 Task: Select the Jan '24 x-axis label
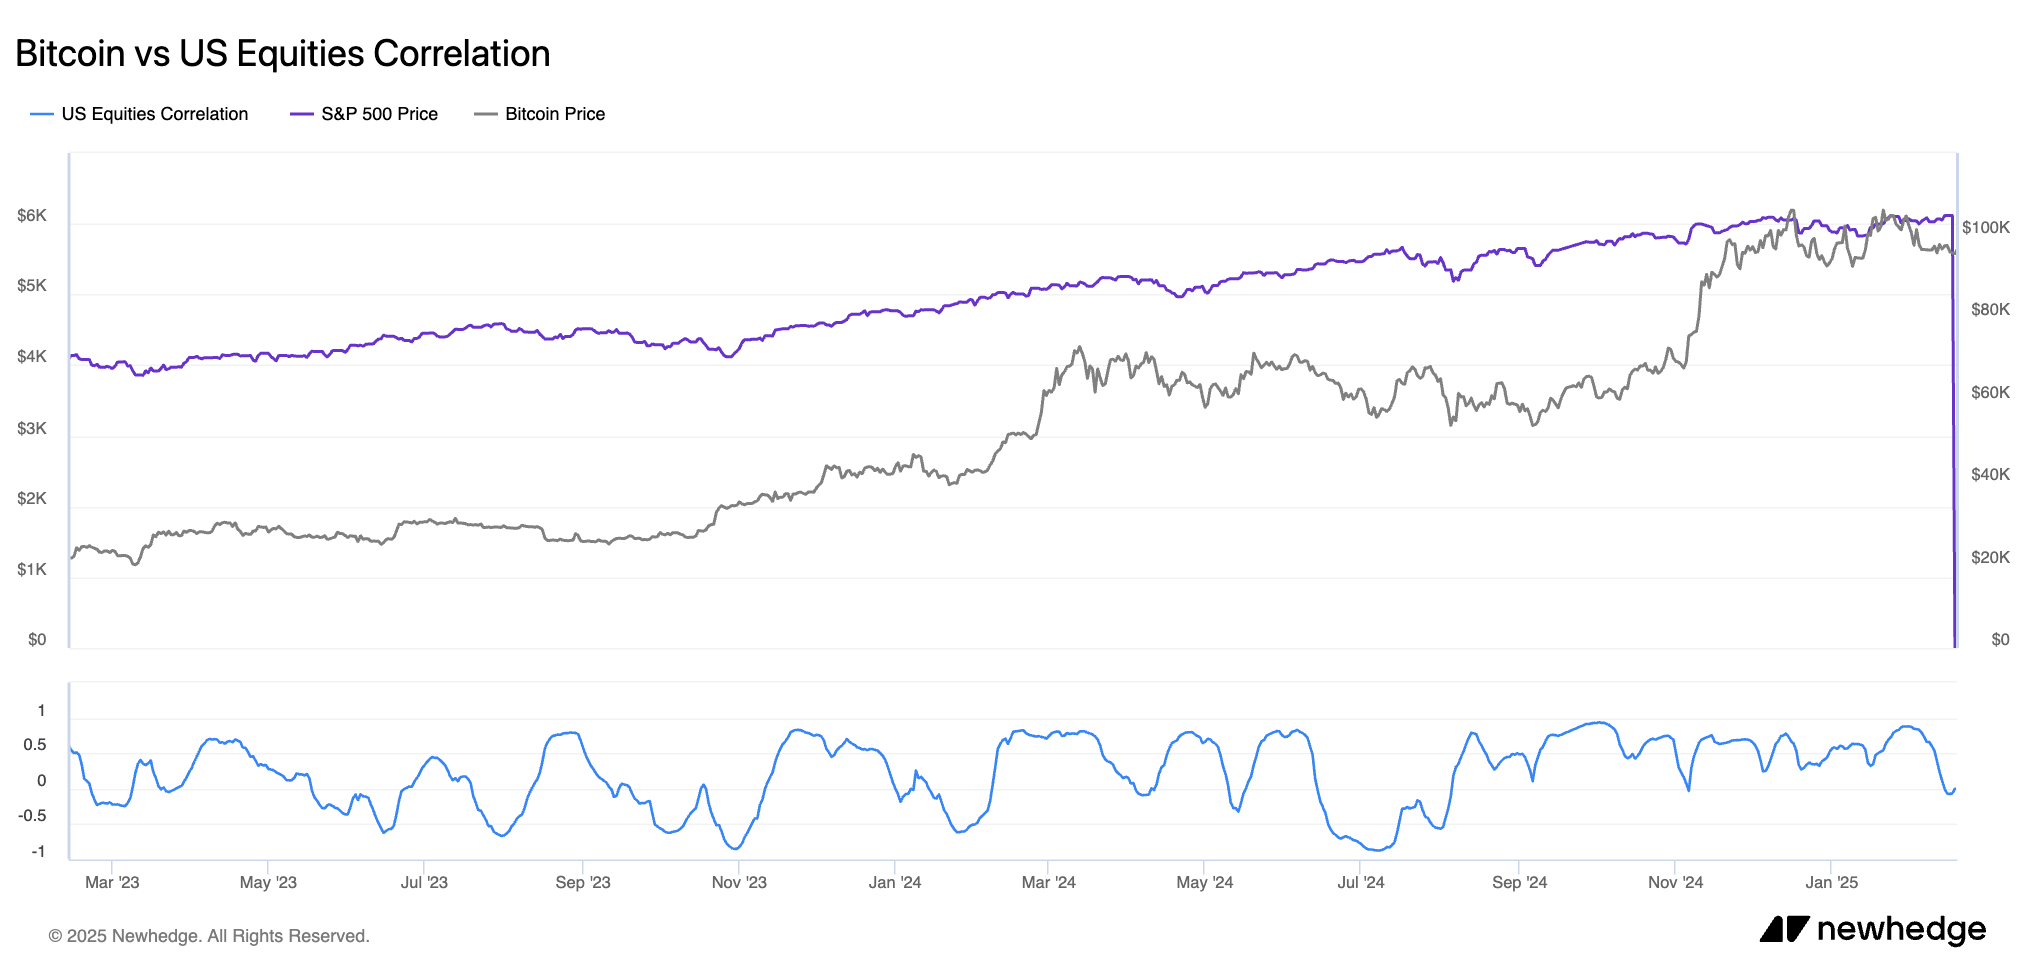[x=895, y=882]
